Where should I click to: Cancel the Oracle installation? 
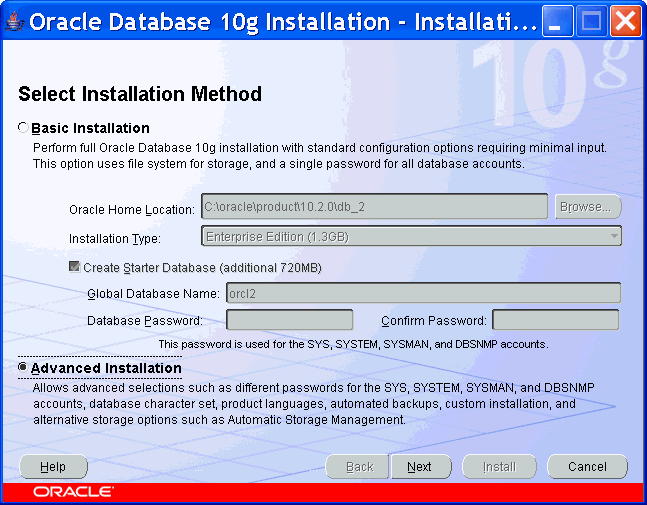pos(587,467)
